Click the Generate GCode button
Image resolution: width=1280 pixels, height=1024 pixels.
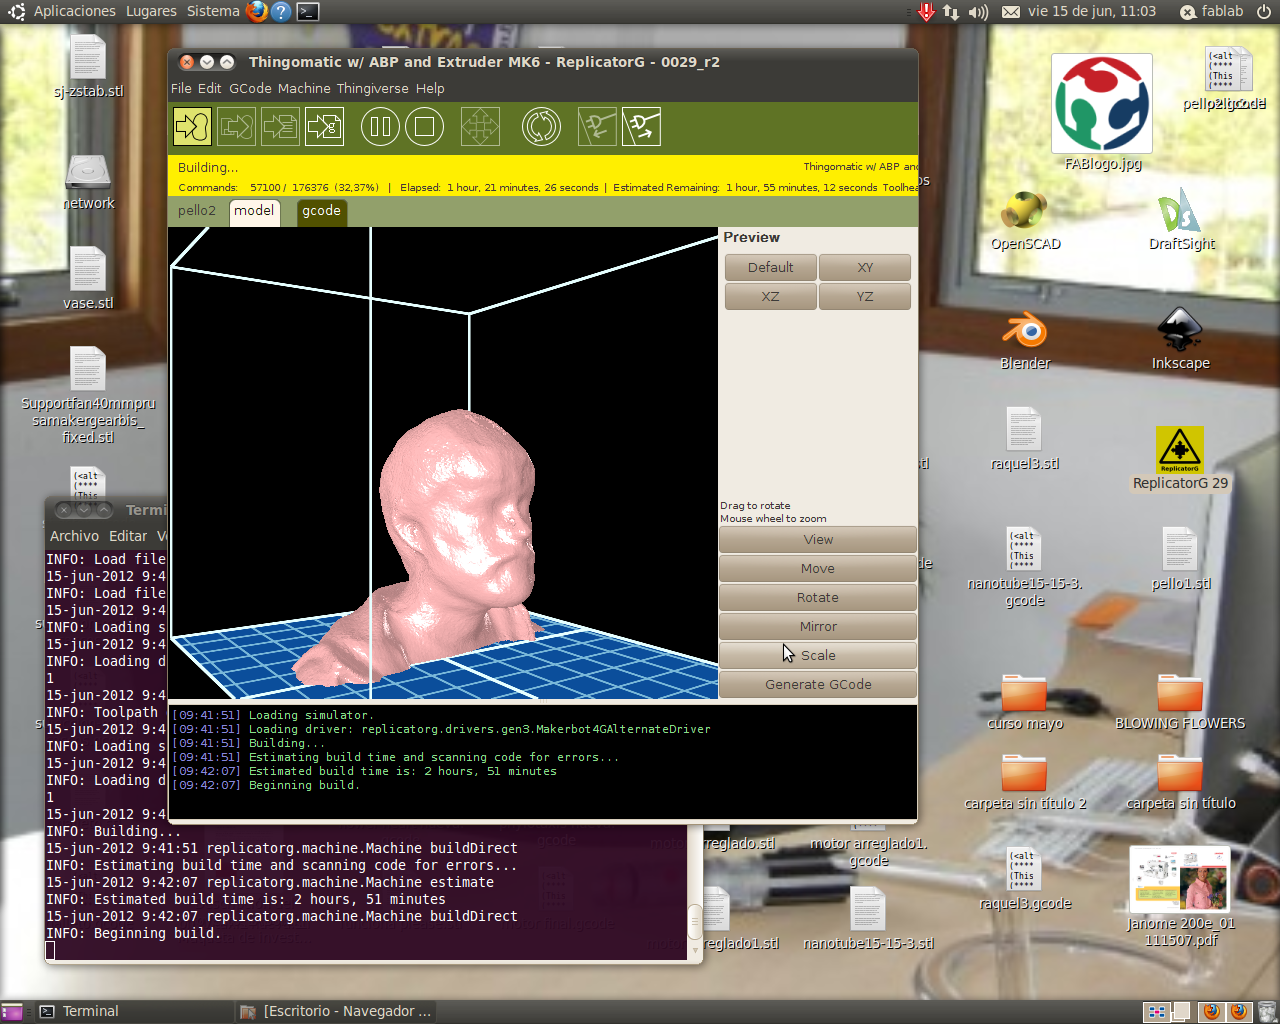click(x=818, y=684)
